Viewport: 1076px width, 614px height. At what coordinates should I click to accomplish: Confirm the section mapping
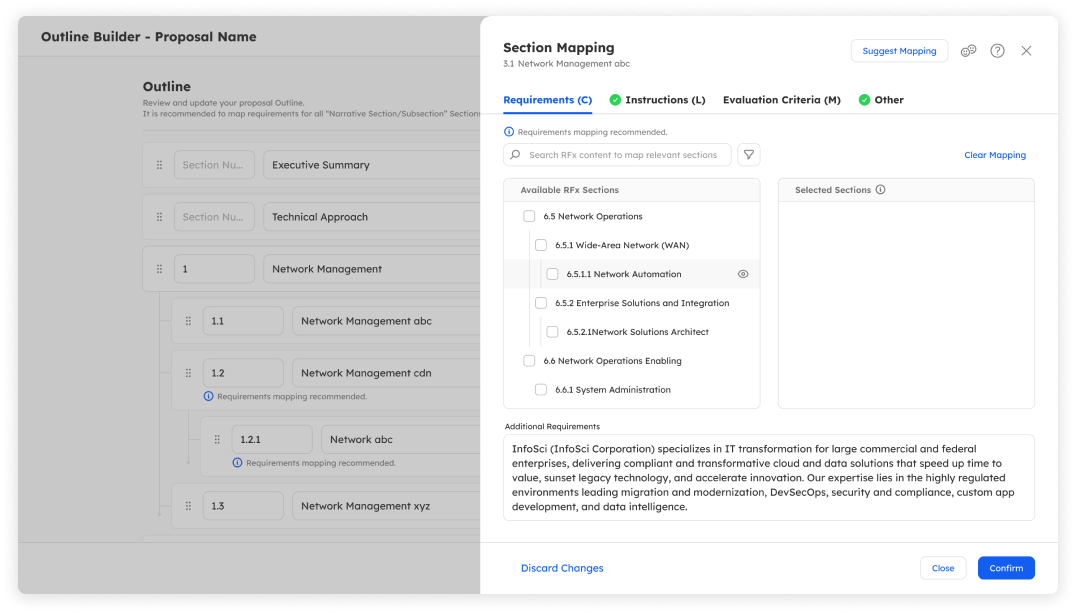tap(1006, 568)
